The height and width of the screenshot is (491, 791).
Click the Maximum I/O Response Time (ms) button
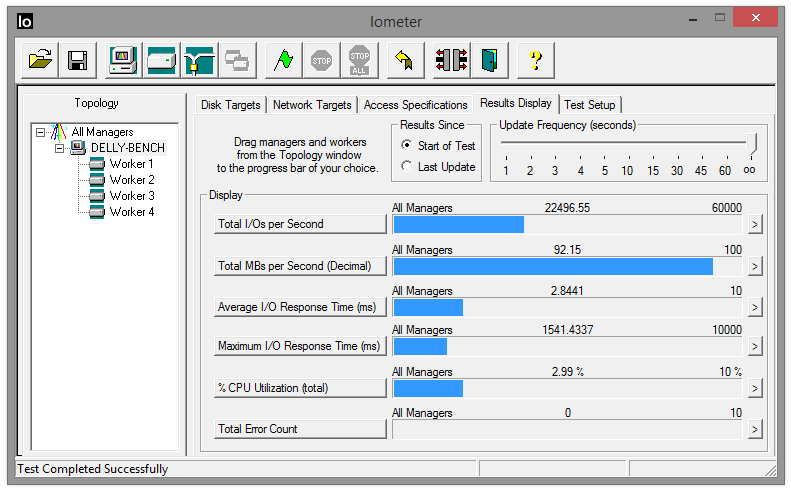coord(300,346)
